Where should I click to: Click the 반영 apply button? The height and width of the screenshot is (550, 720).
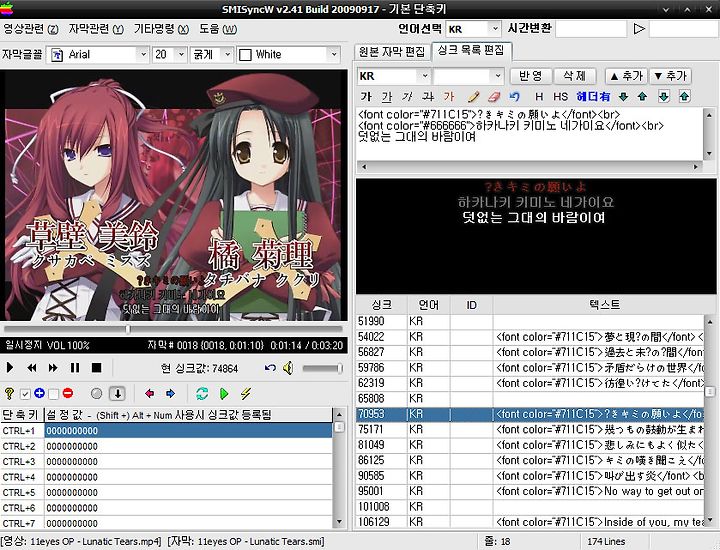point(530,76)
